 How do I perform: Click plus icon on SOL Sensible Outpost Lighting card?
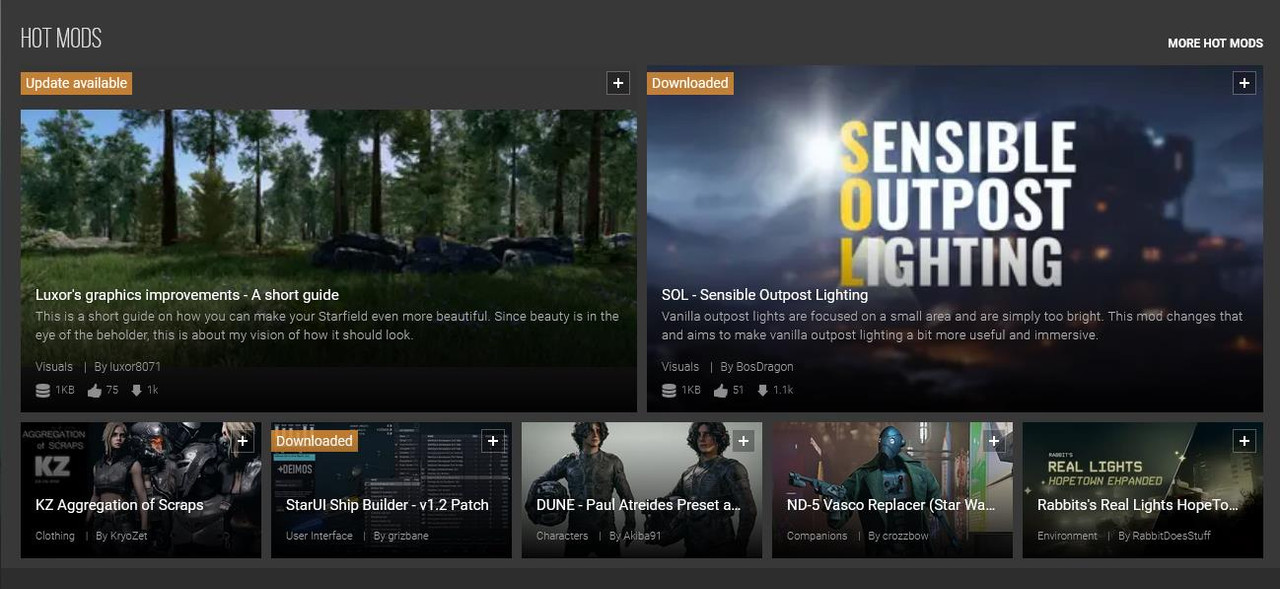(x=1244, y=83)
